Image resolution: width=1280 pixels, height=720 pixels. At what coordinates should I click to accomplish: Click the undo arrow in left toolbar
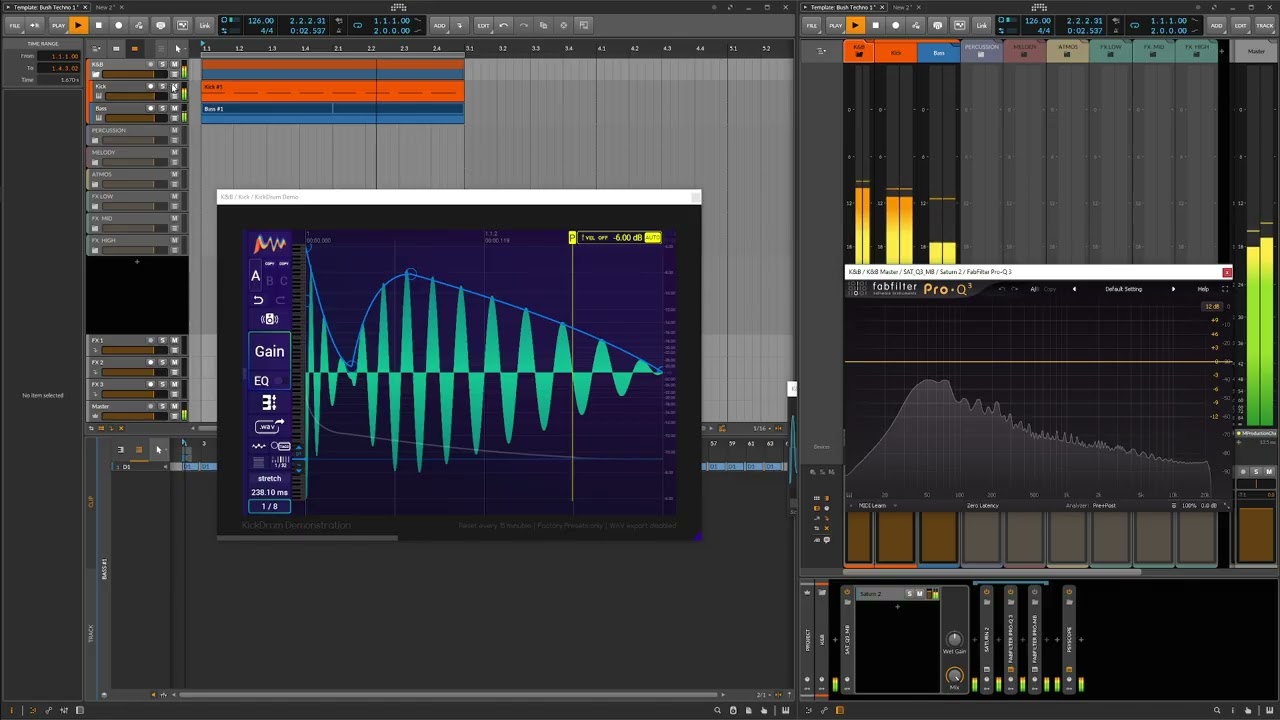coord(503,25)
